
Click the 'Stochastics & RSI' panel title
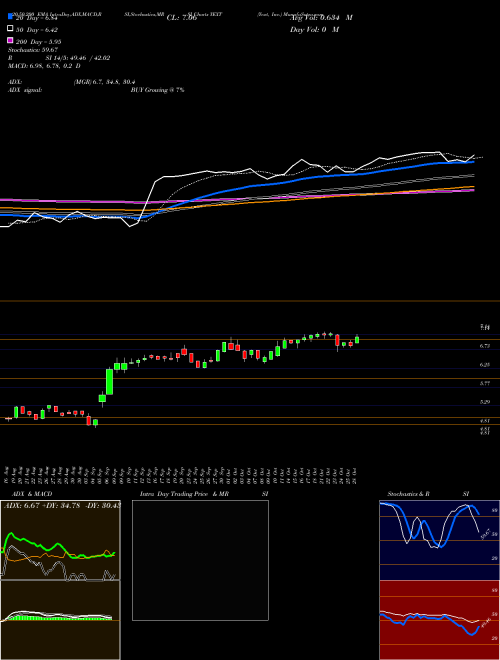click(x=428, y=494)
